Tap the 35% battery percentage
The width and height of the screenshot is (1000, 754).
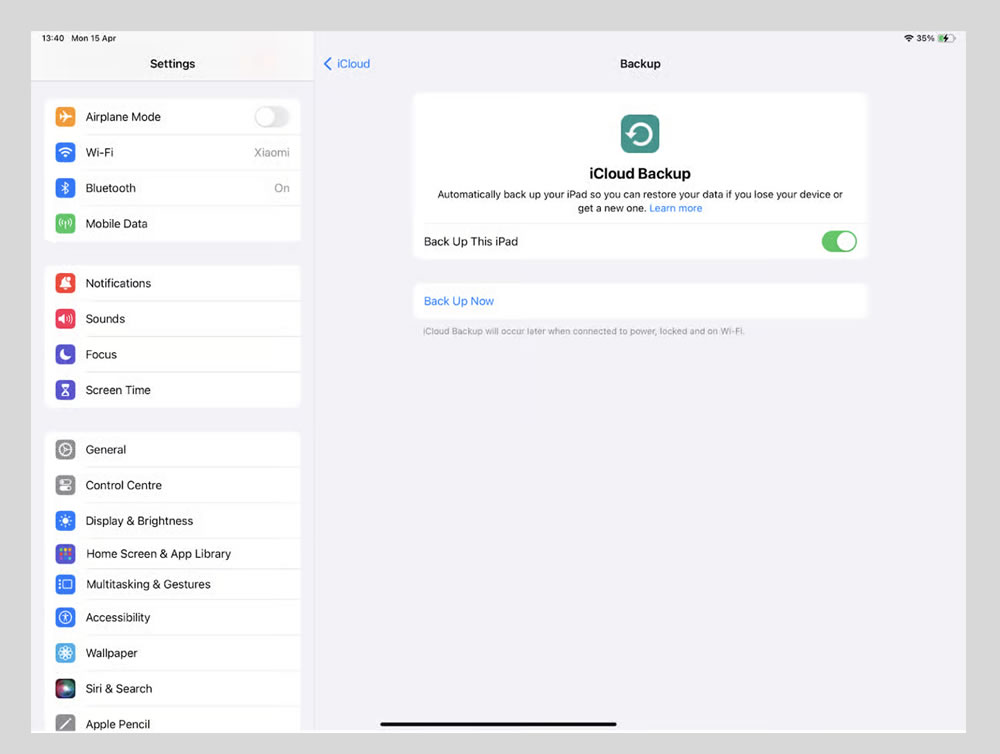pos(925,38)
